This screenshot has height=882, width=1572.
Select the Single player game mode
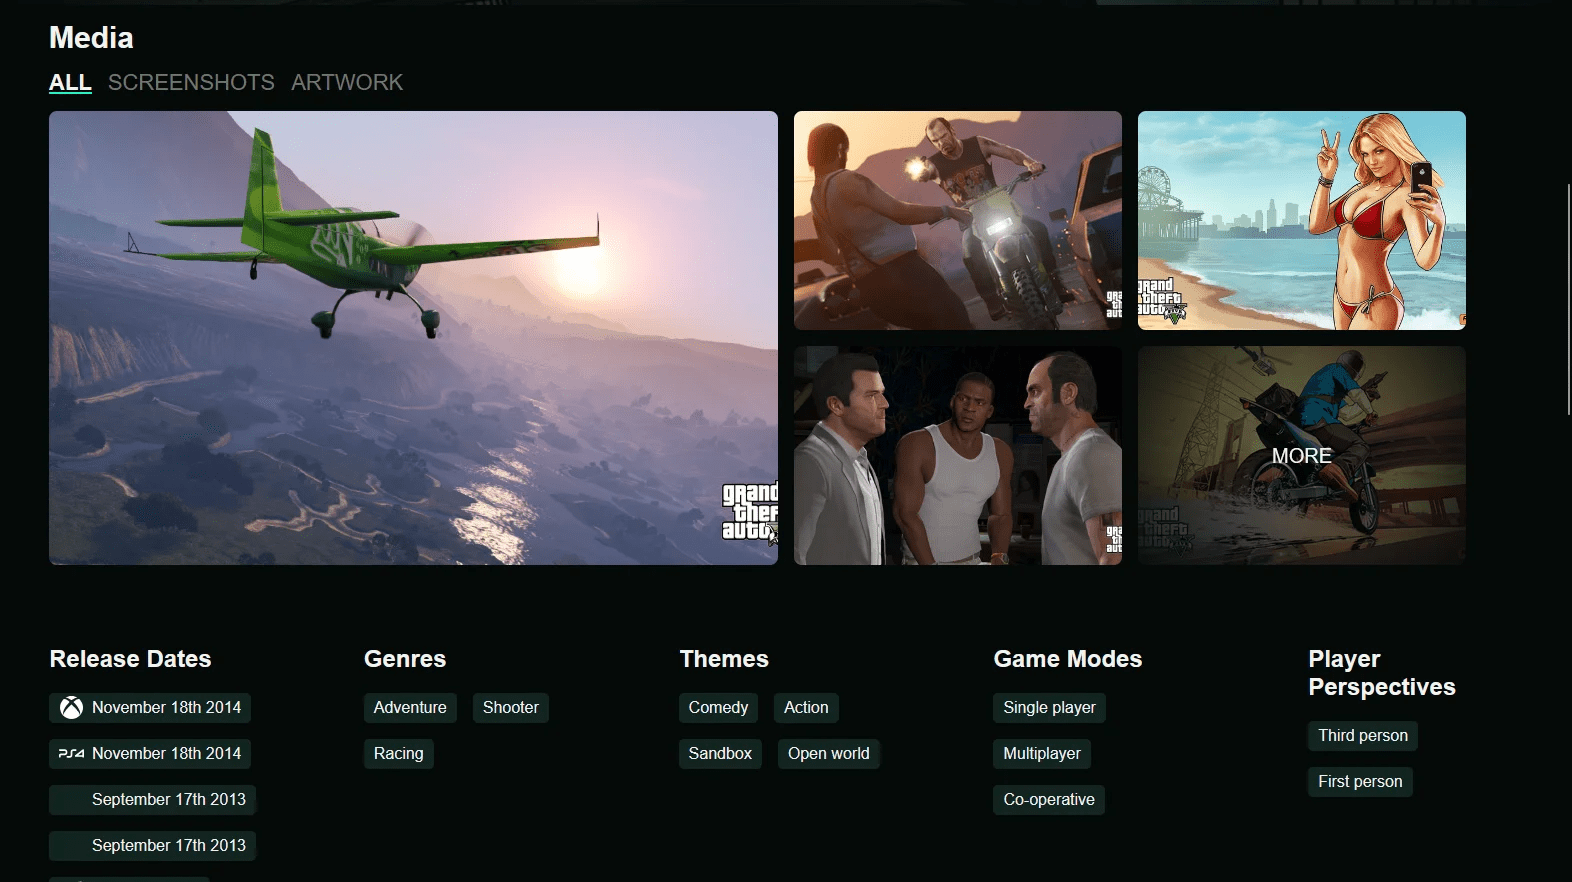point(1049,708)
